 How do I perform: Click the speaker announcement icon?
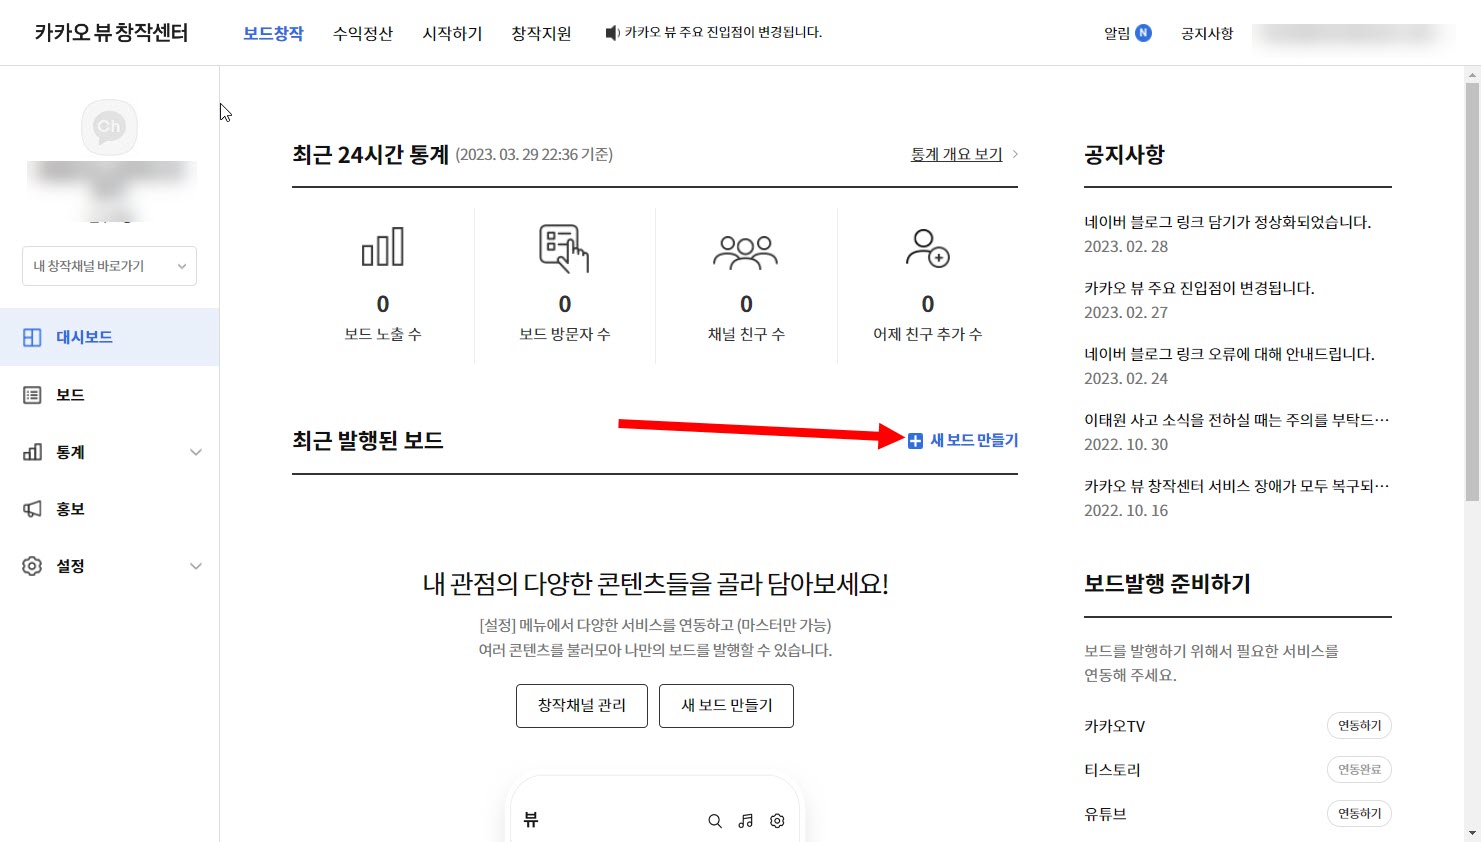[x=612, y=33]
